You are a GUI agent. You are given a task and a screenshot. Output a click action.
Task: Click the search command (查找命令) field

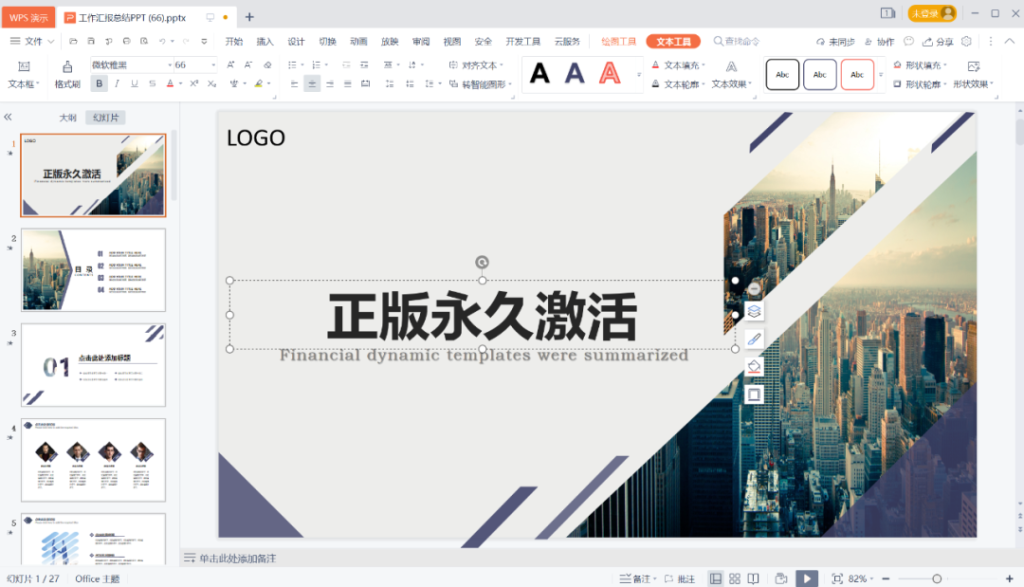tap(736, 41)
